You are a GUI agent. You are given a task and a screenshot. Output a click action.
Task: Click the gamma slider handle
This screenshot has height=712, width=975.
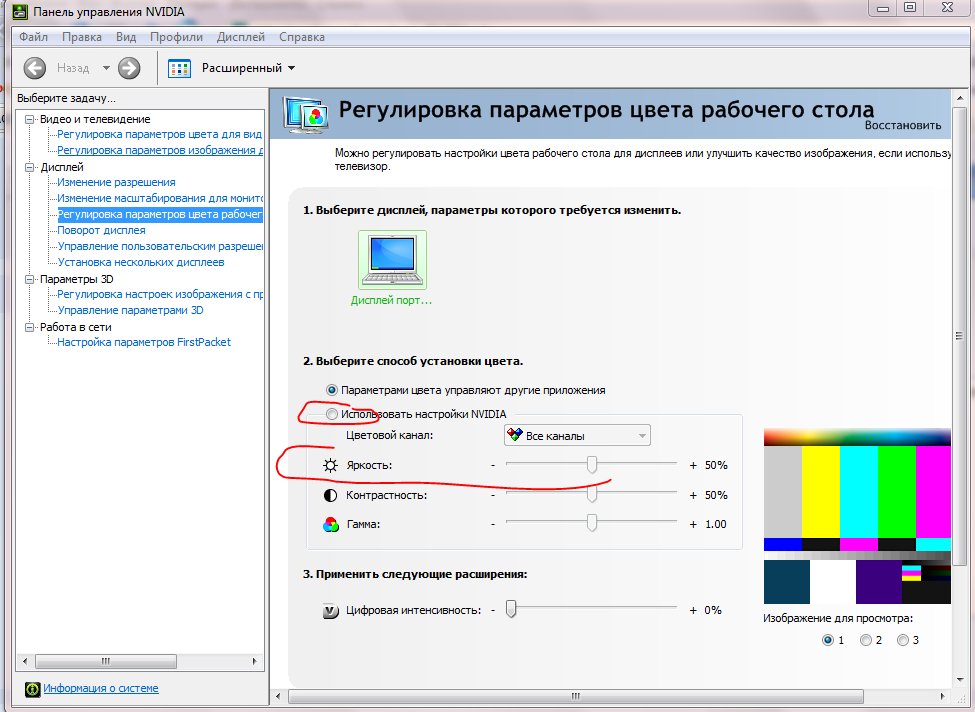pos(592,523)
